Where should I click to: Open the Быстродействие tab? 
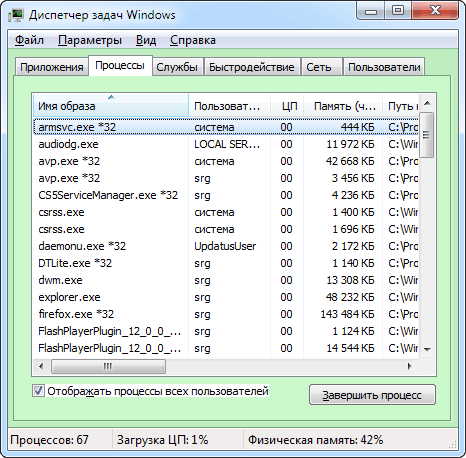(x=252, y=67)
